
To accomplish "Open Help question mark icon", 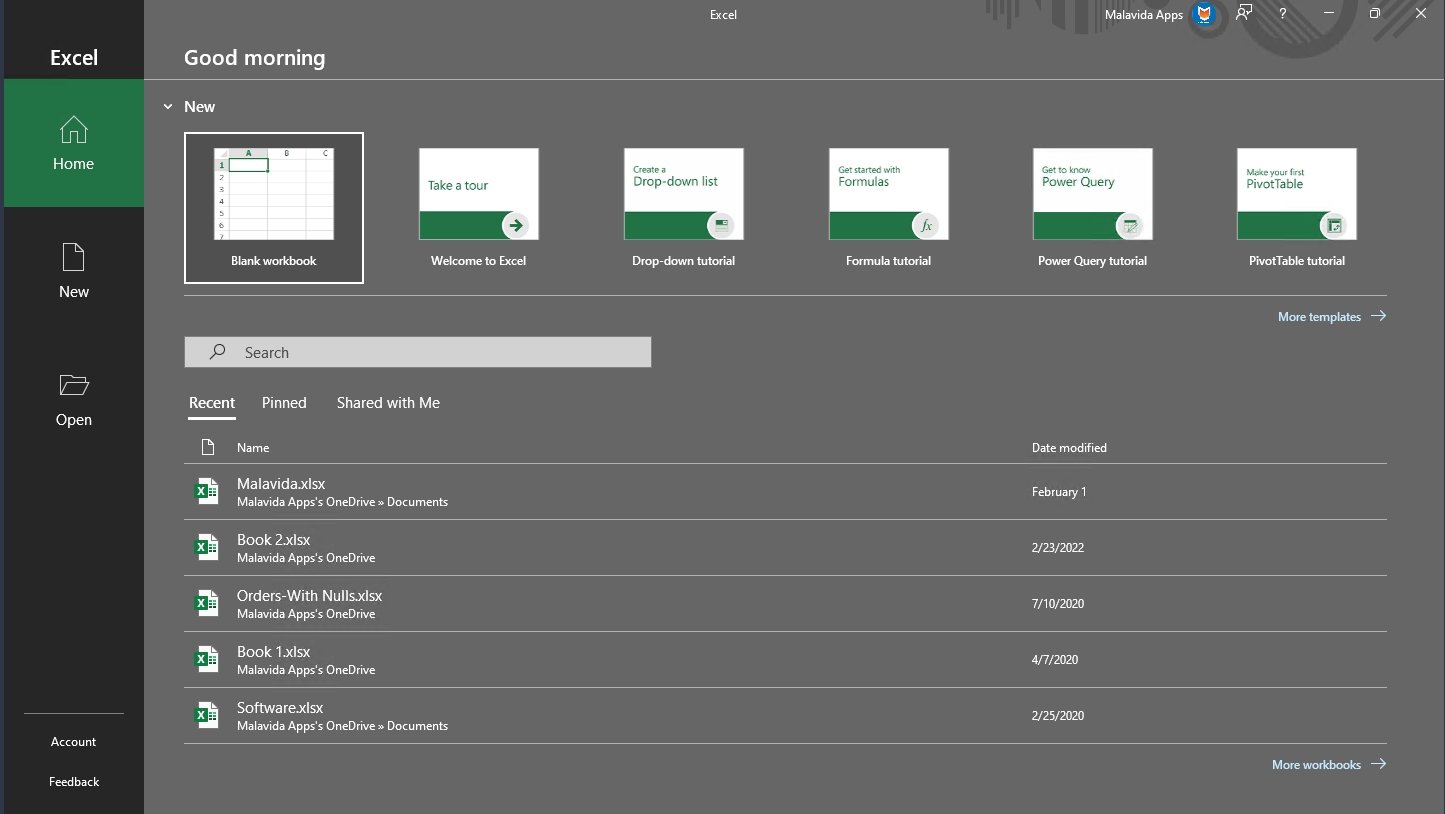I will pos(1283,14).
